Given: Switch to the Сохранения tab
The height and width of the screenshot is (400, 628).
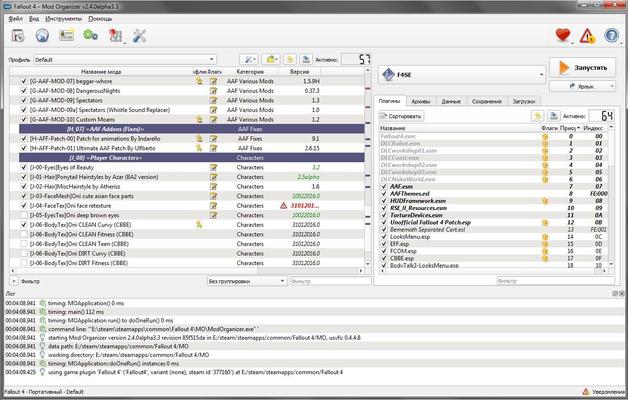Looking at the screenshot, I should [x=487, y=102].
